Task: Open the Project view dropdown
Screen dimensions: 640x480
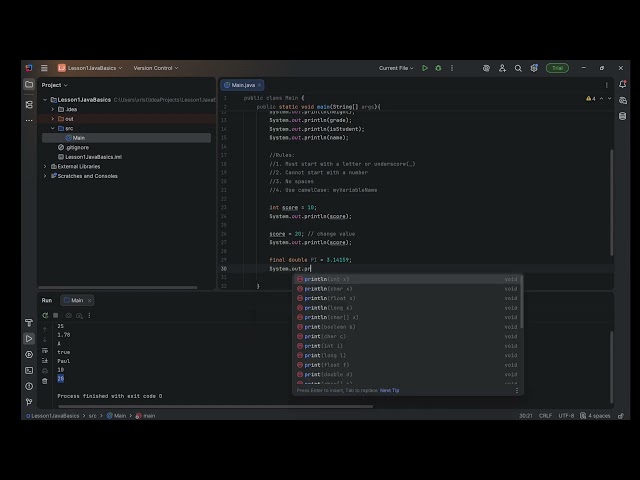Action: tap(55, 85)
